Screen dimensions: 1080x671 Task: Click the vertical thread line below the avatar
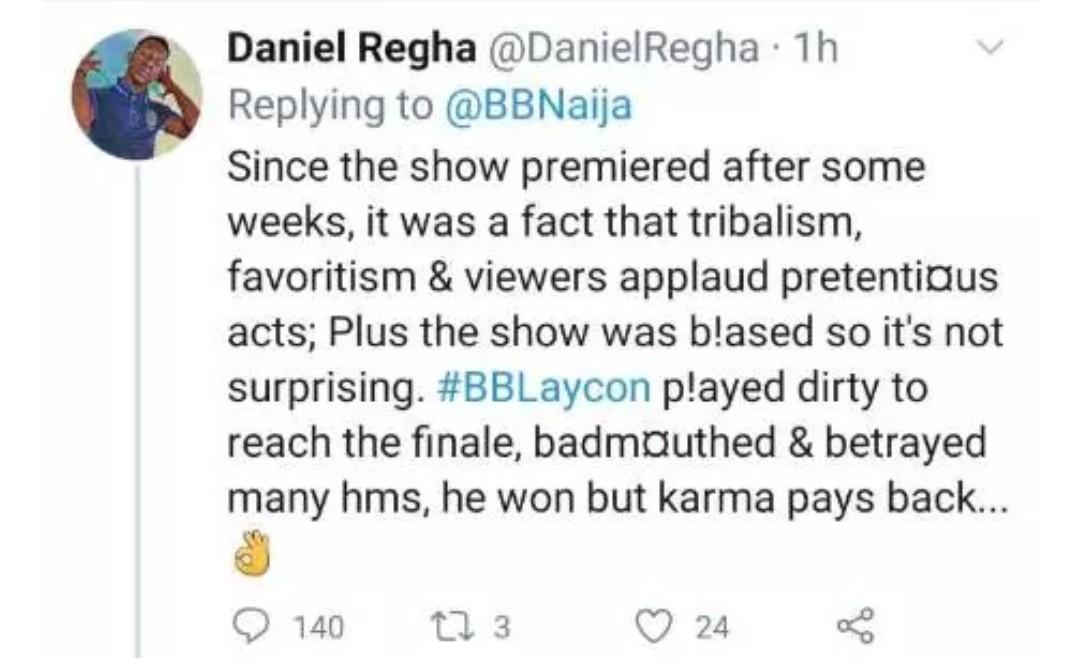[136, 400]
